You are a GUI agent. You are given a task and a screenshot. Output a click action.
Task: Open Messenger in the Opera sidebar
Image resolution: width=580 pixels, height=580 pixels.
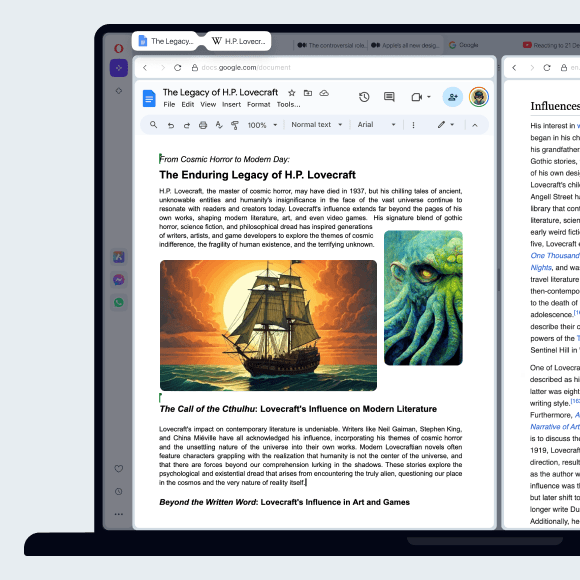tap(119, 280)
